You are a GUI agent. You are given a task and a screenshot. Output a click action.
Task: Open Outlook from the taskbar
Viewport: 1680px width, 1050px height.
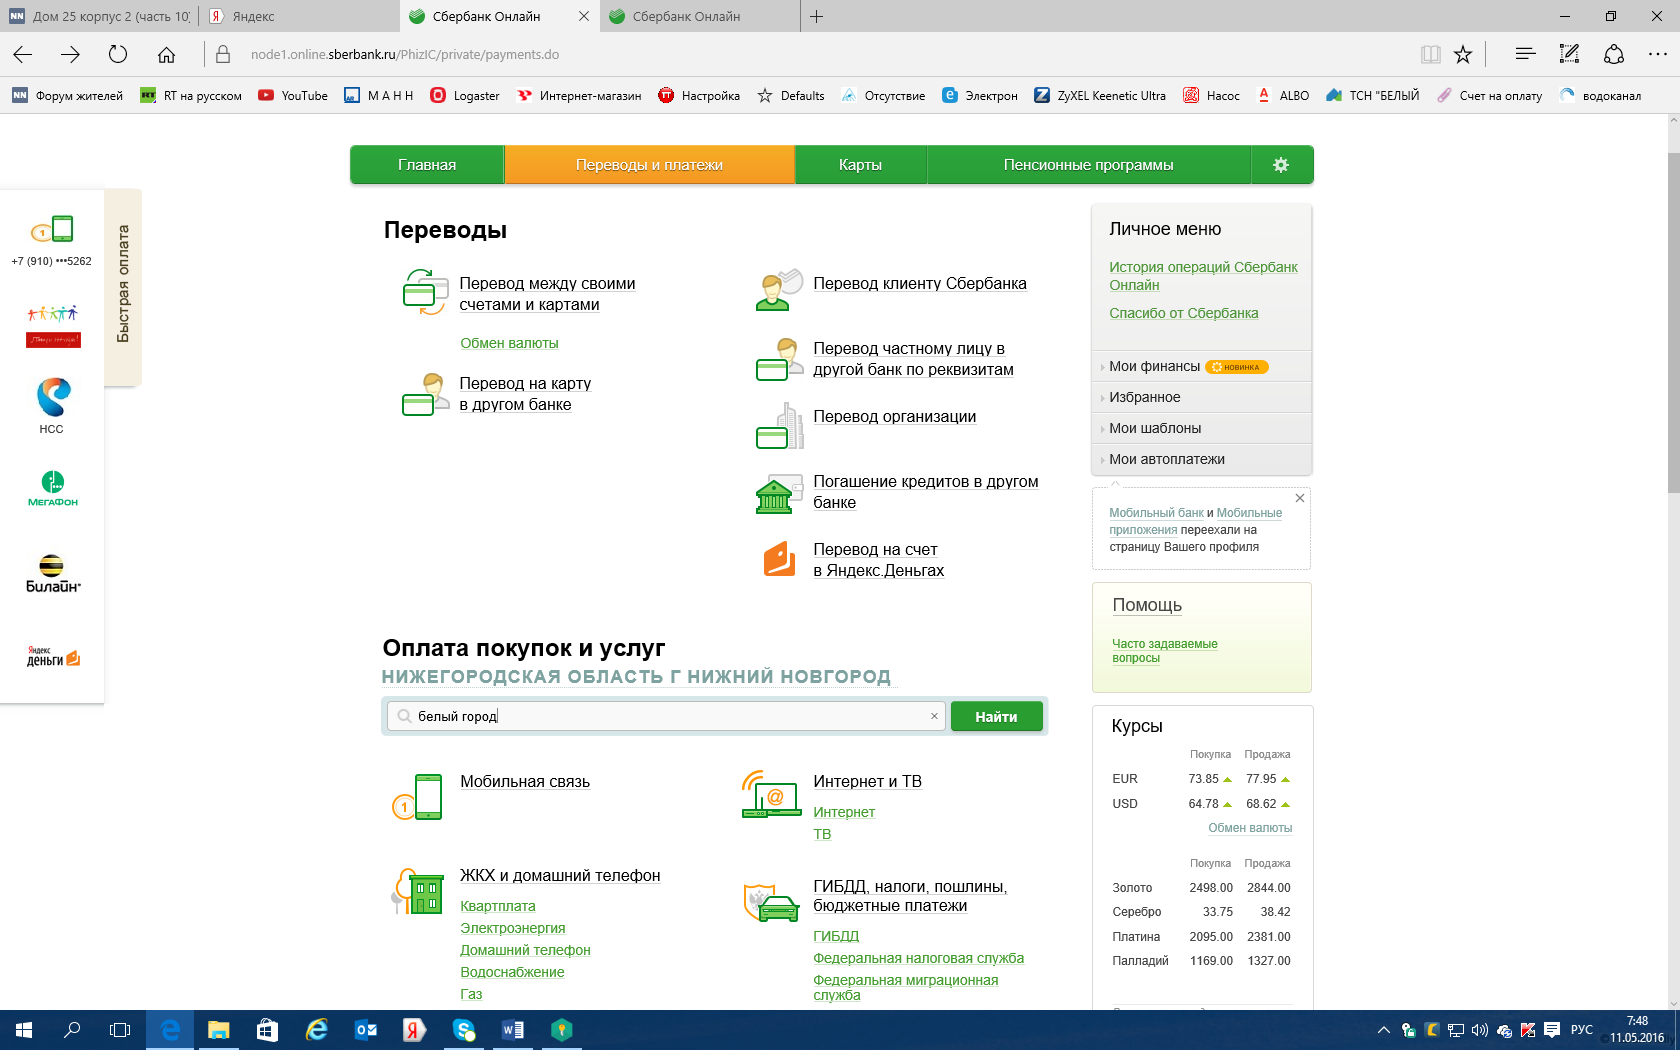point(366,1030)
